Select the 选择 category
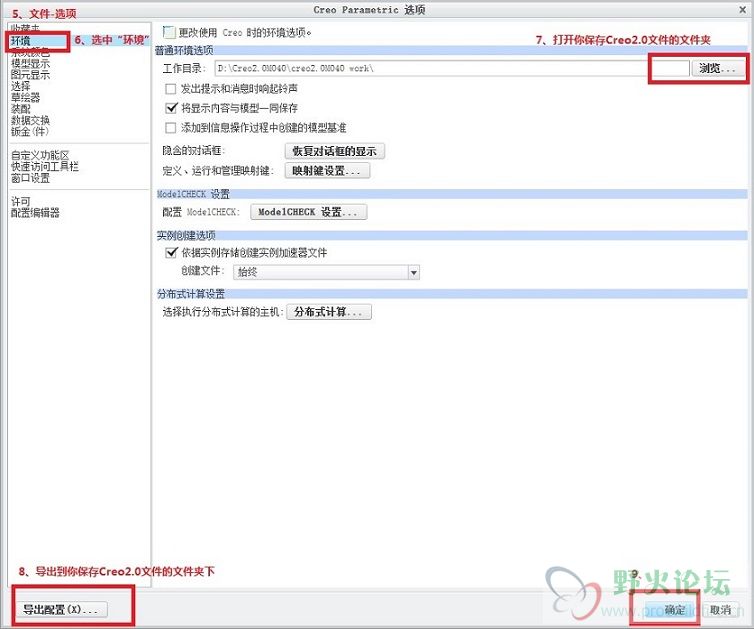This screenshot has width=754, height=629. click(x=21, y=86)
